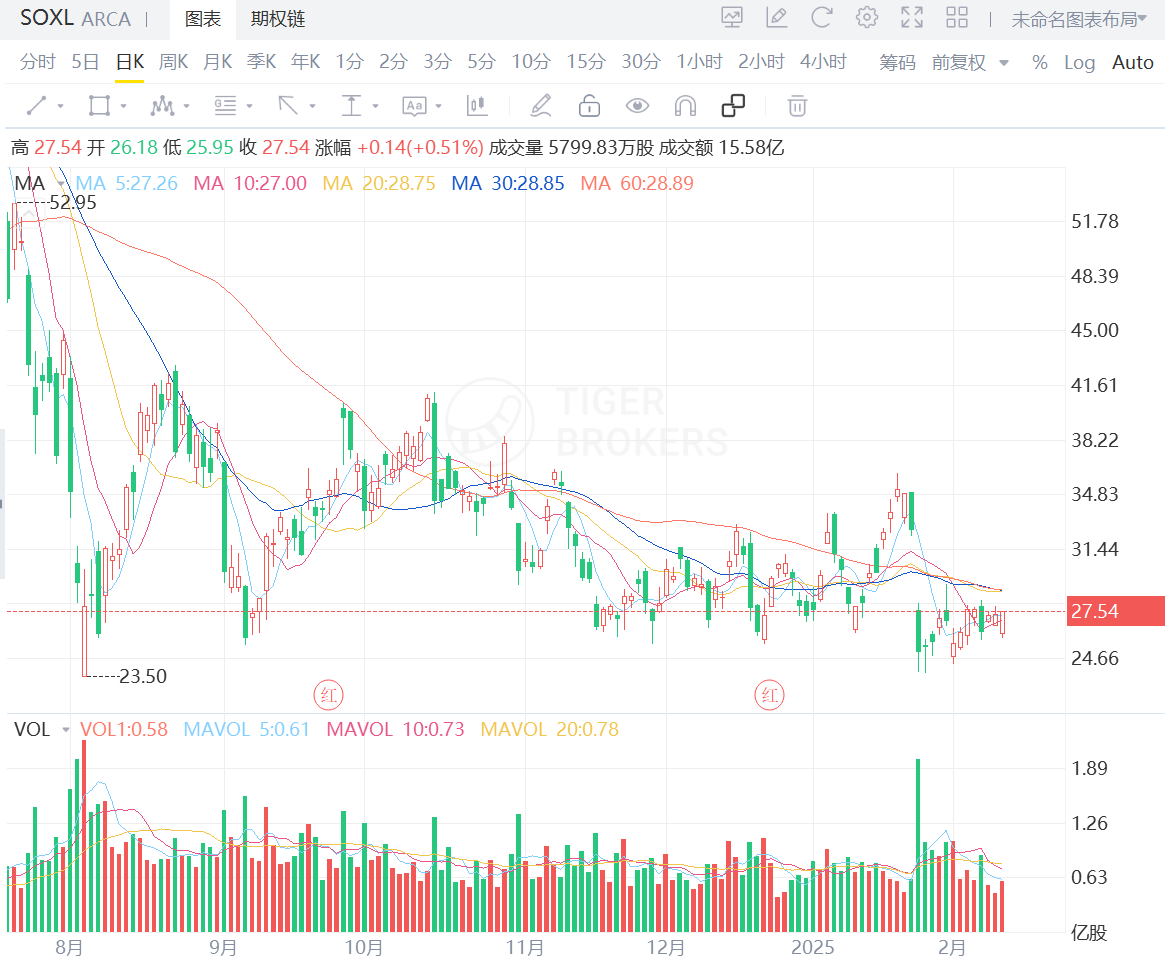Take a chart screenshot with the snapshot icon
This screenshot has height=962, width=1165.
[731, 17]
